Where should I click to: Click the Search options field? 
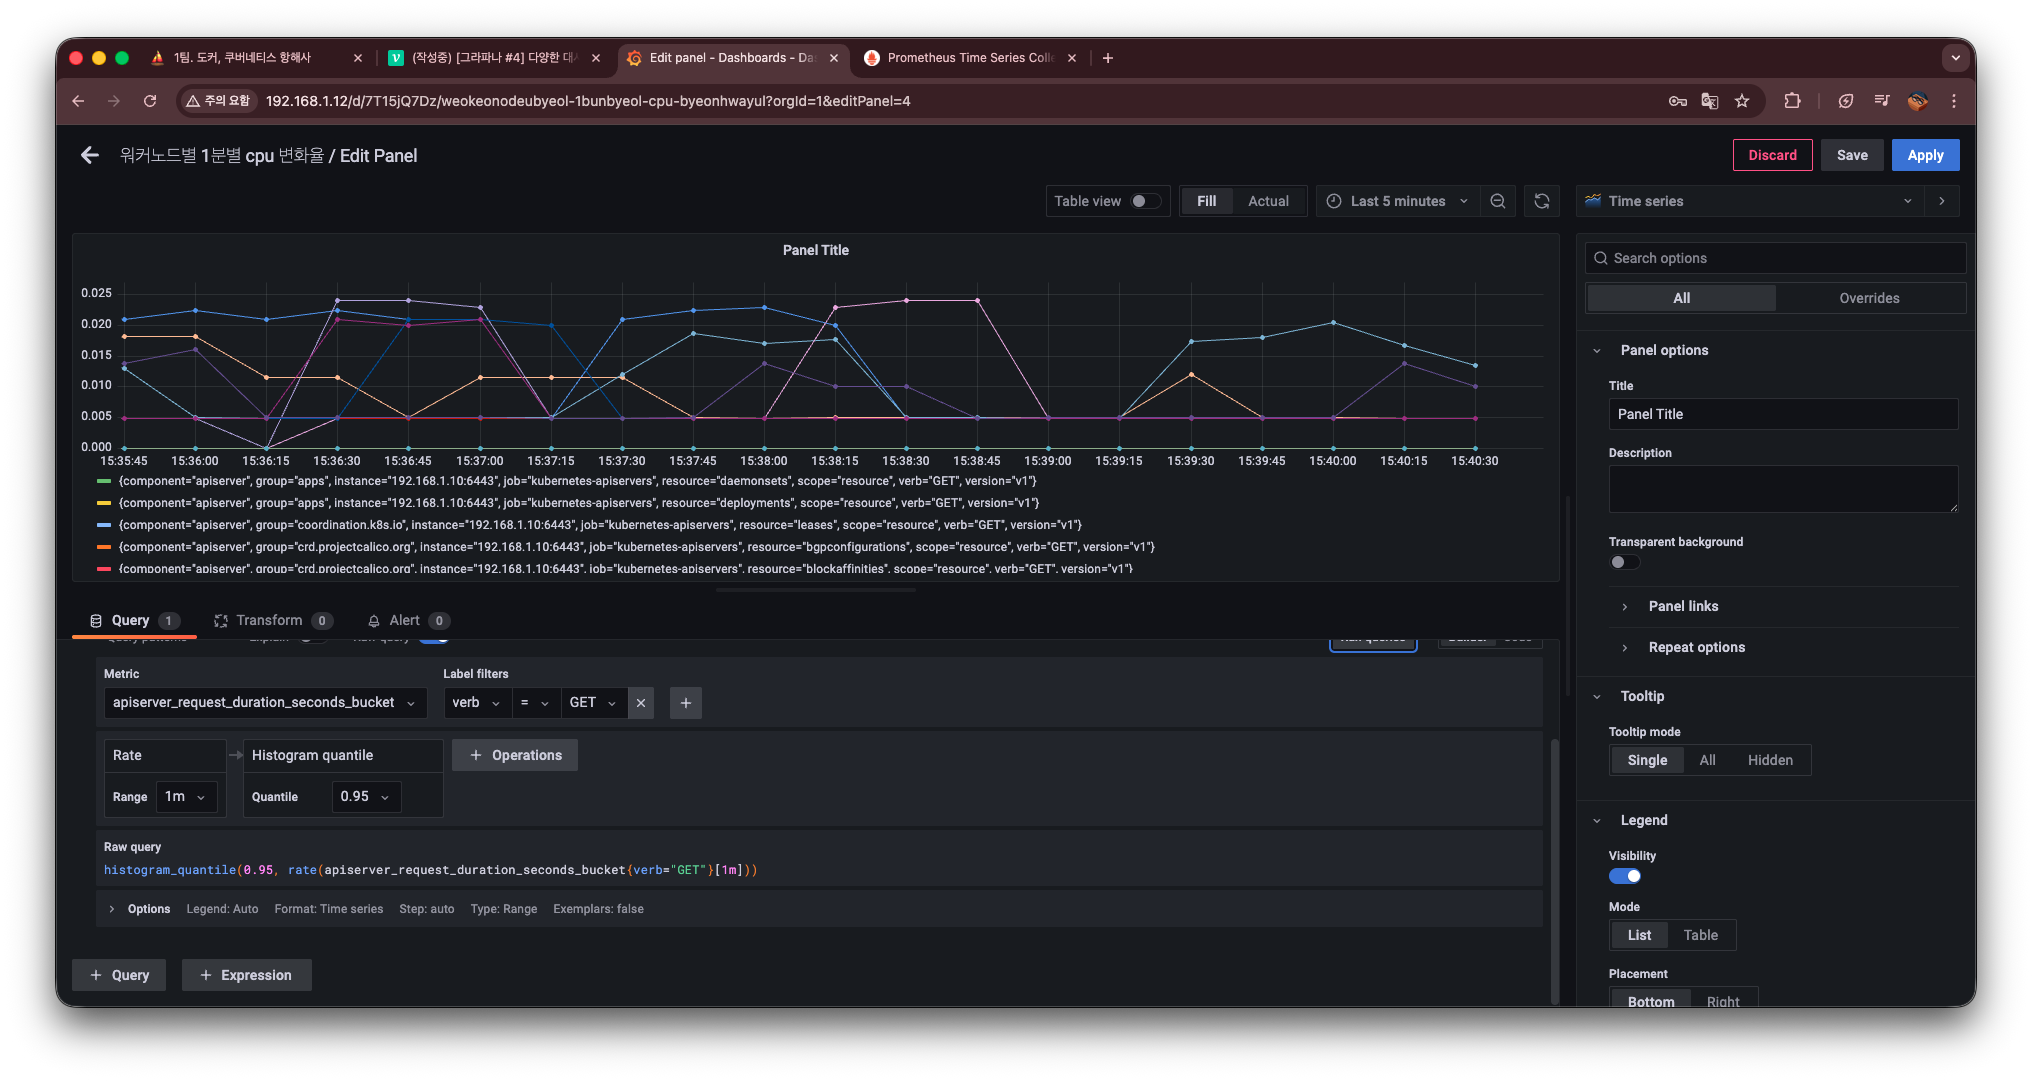pos(1775,258)
